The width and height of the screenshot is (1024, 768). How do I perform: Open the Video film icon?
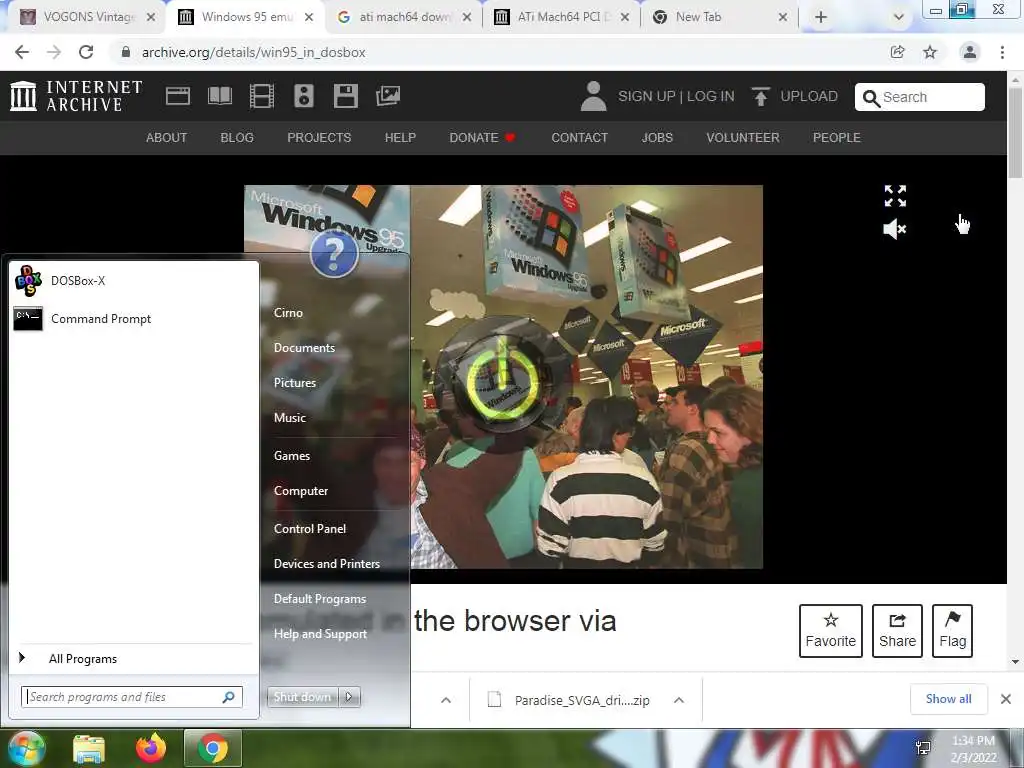(x=262, y=97)
